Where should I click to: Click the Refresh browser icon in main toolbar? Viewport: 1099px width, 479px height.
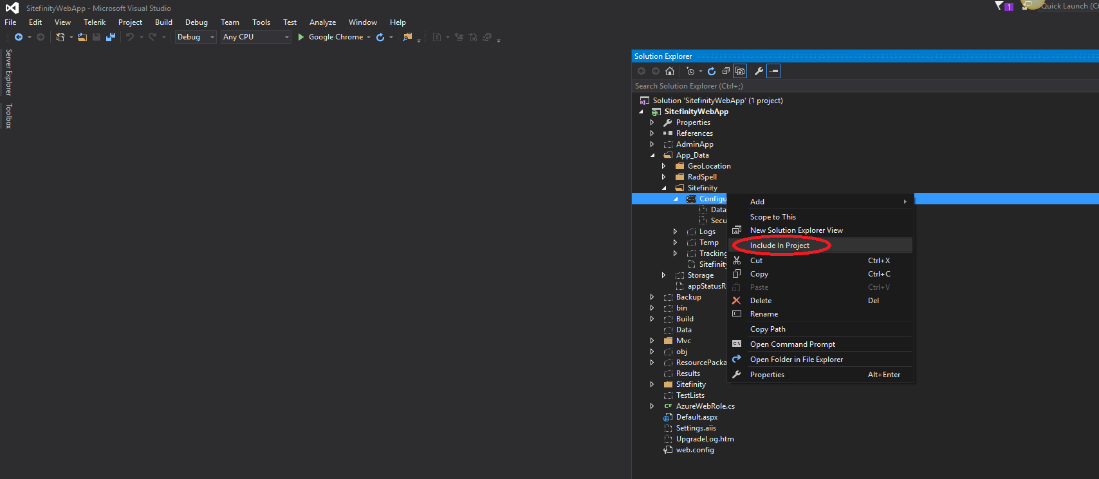coord(380,37)
